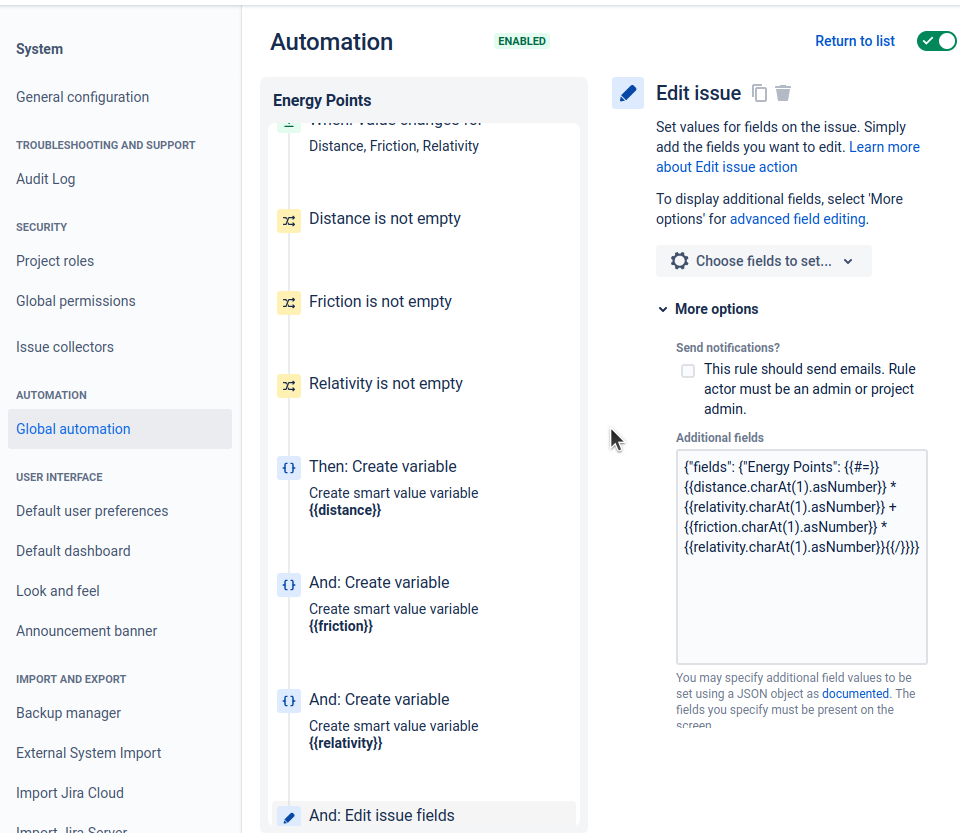960x833 pixels.
Task: Open the Choose fields to set dropdown
Action: click(763, 261)
